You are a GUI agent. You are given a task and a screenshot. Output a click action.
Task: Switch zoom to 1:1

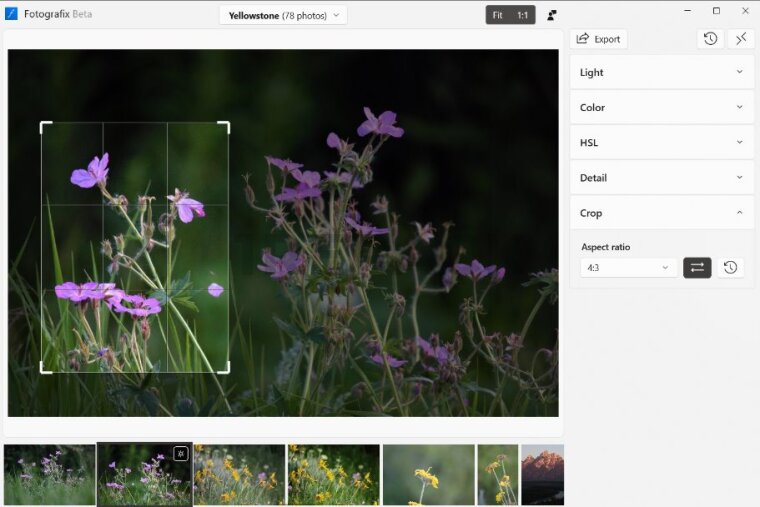point(522,15)
